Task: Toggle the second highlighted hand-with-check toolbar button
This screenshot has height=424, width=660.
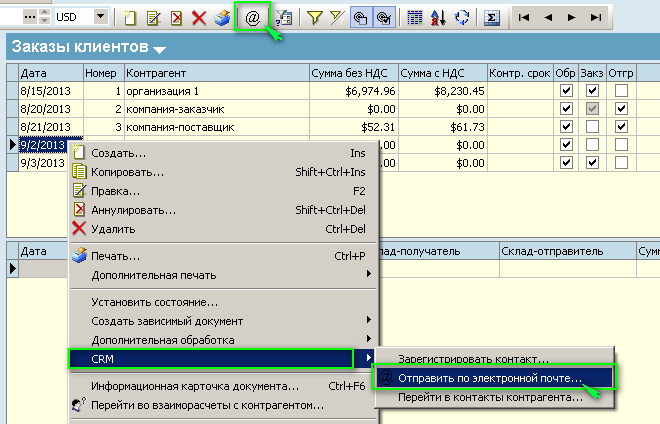Action: (384, 18)
